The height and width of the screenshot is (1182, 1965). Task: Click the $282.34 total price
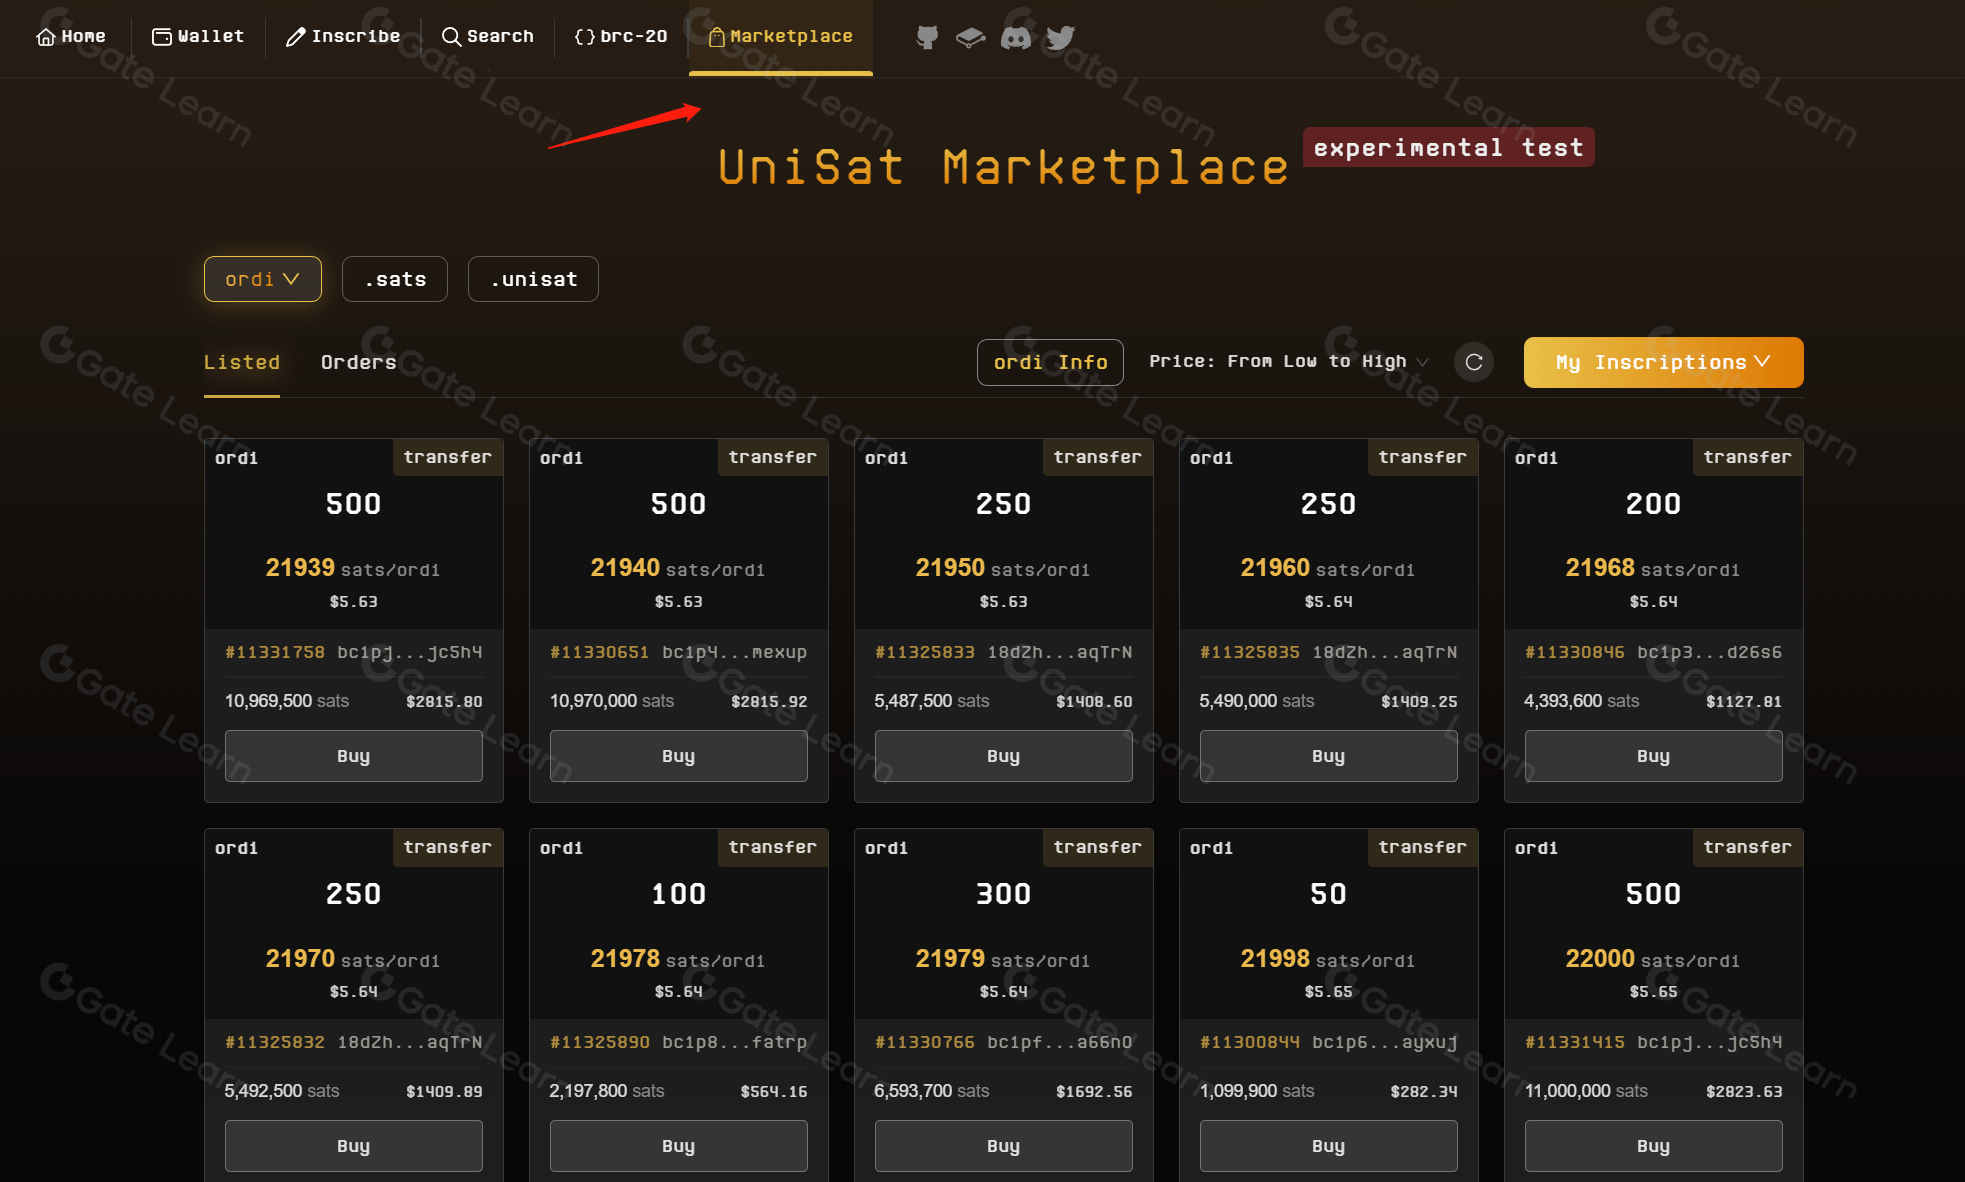pyautogui.click(x=1424, y=1092)
